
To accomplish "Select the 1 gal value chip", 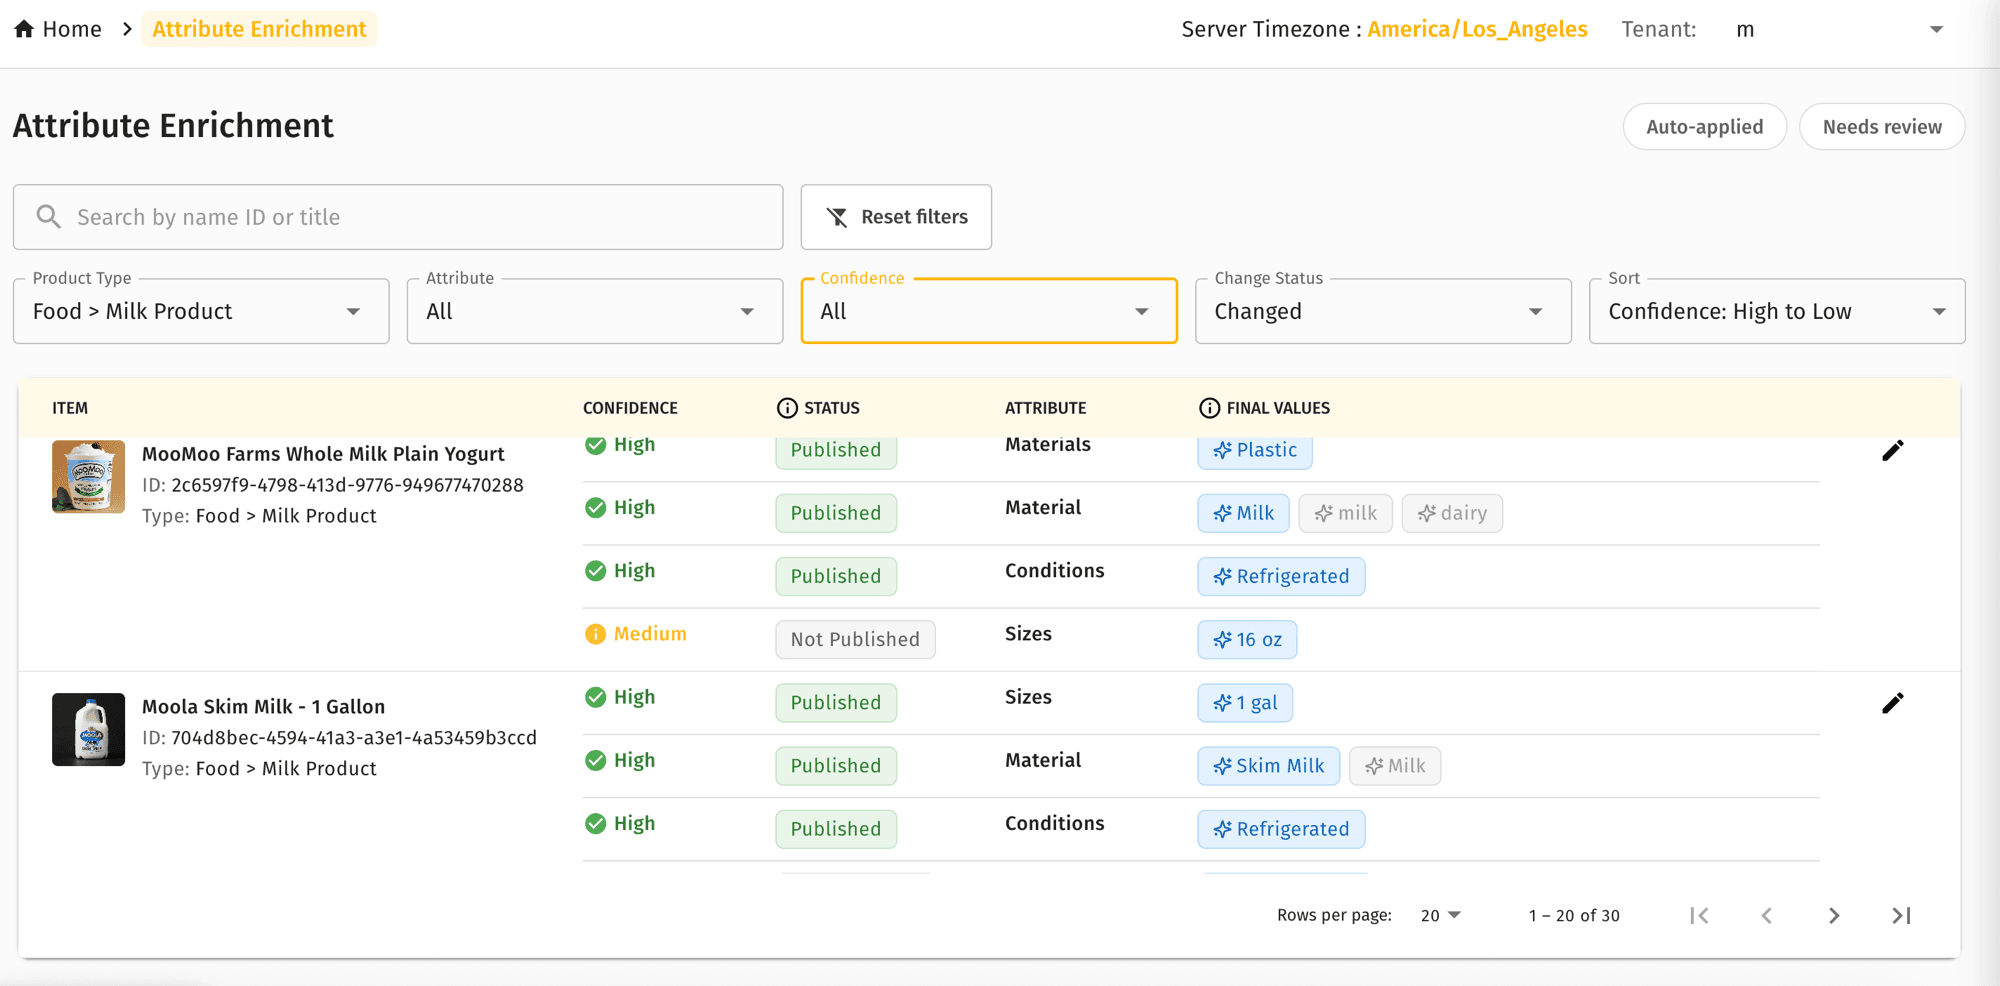I will [1245, 703].
